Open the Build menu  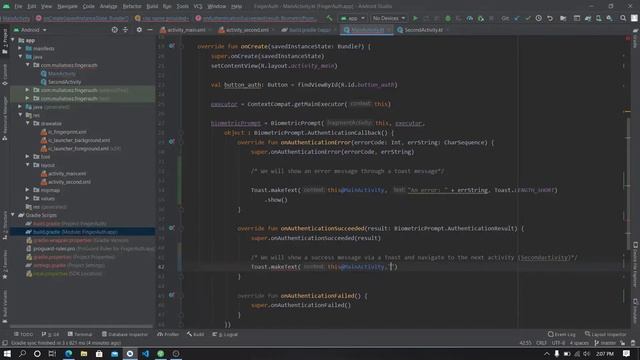tap(152, 6)
